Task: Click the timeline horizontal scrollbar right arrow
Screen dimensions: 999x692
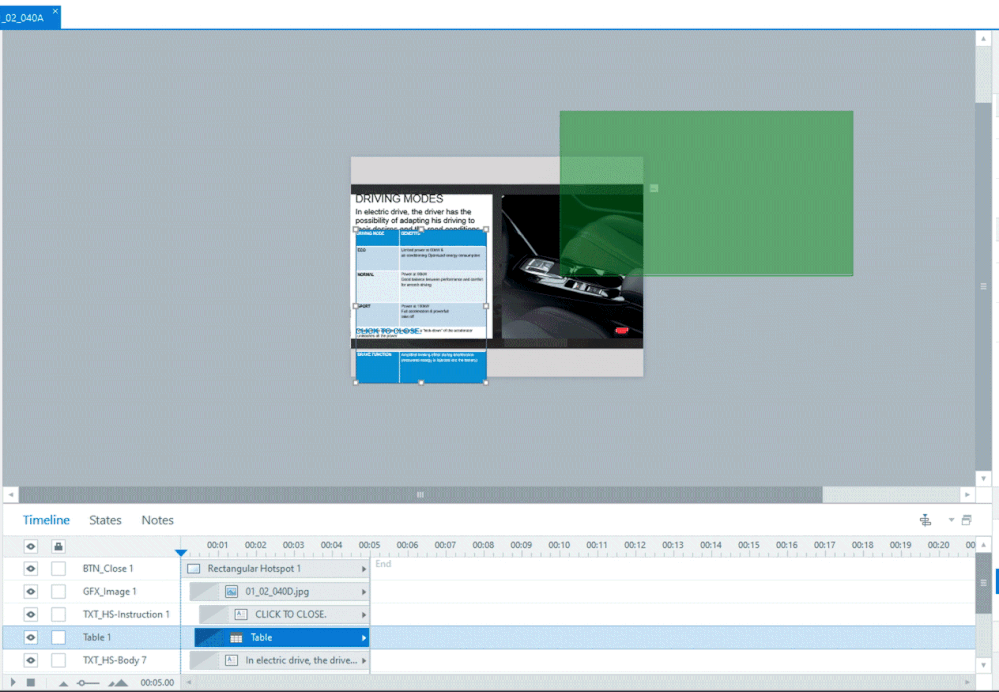Action: tap(967, 682)
